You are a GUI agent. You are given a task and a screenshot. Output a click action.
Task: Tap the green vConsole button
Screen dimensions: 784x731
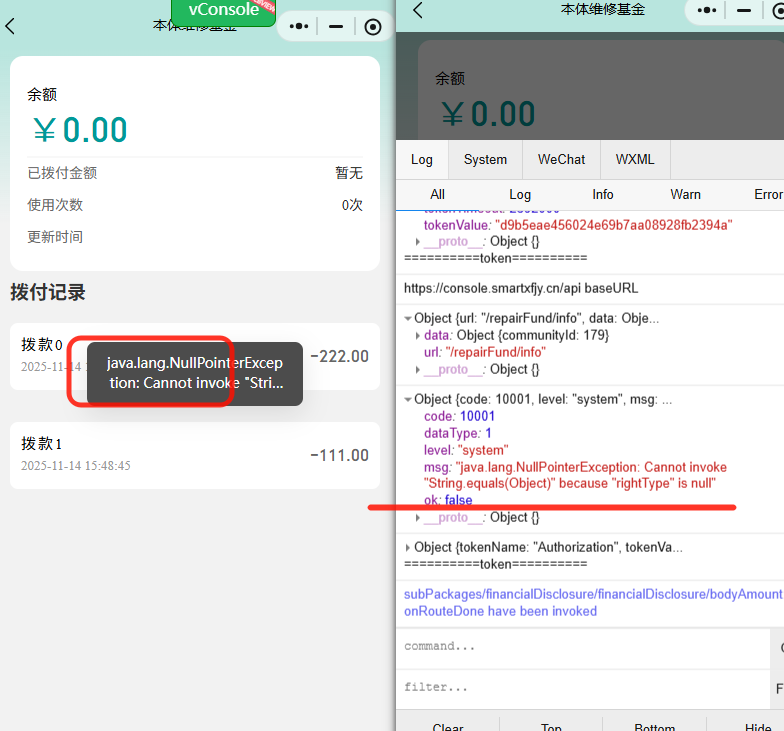(223, 11)
